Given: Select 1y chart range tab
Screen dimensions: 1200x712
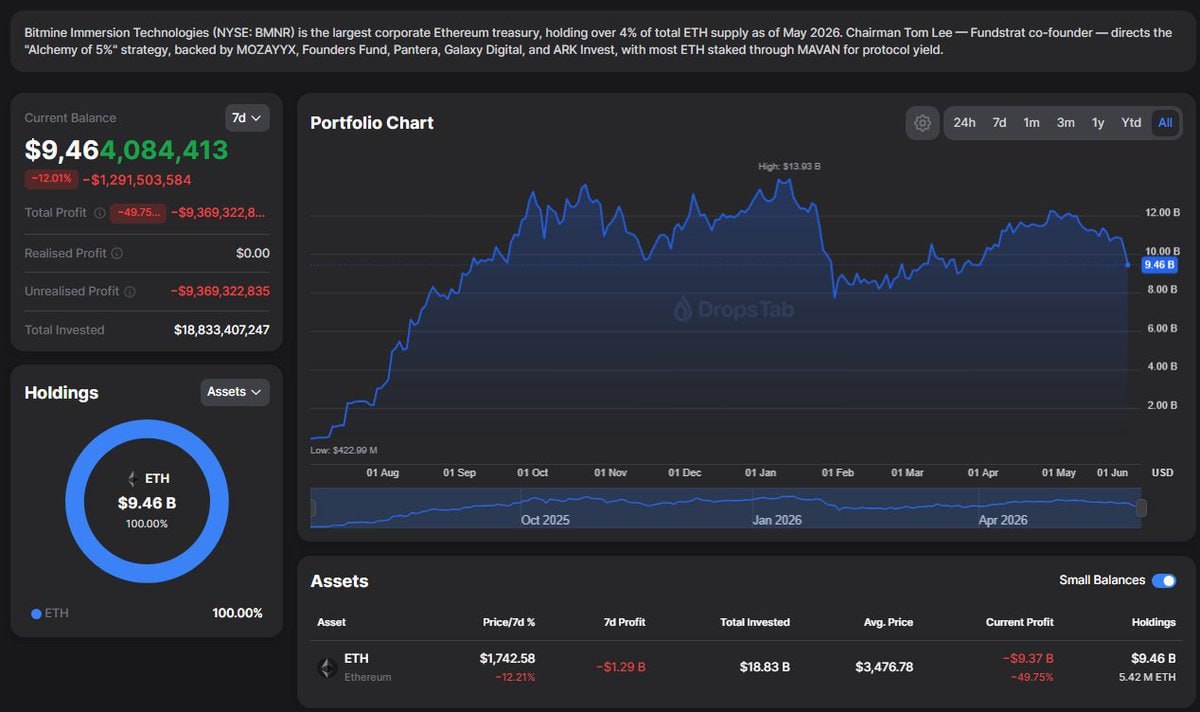Looking at the screenshot, I should [1098, 123].
